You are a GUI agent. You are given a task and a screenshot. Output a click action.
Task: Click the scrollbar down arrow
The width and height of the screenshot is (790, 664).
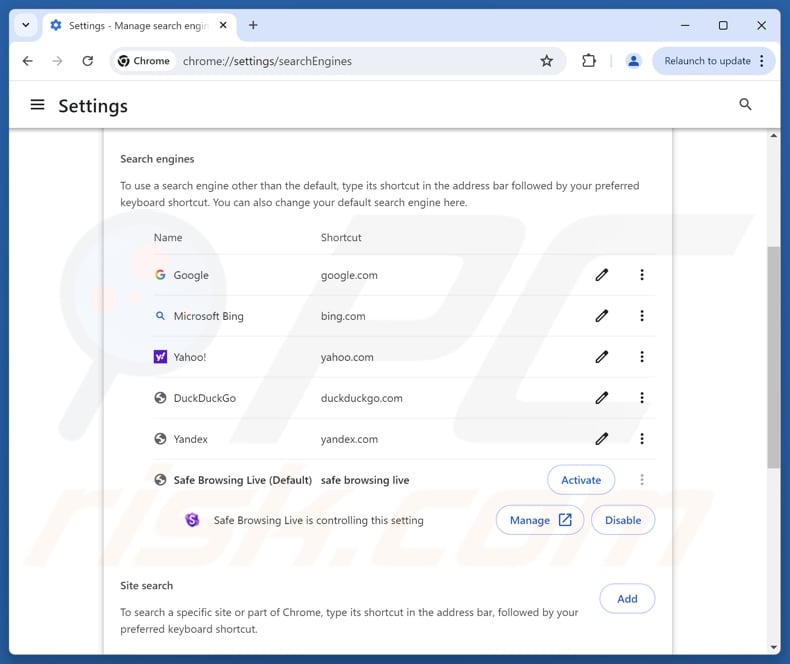[x=773, y=647]
